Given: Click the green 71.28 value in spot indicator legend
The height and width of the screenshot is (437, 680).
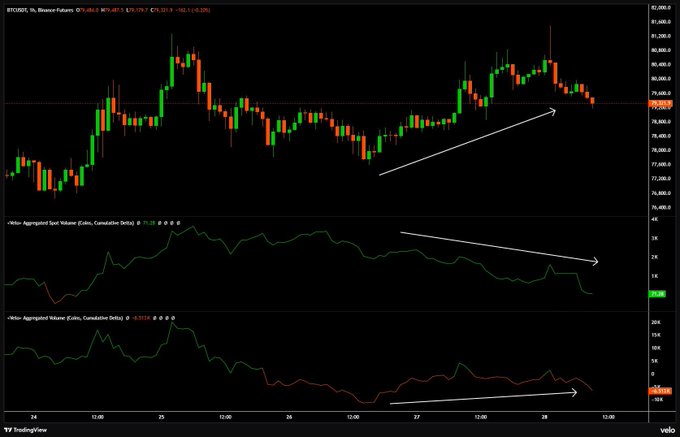Looking at the screenshot, I should click(x=148, y=223).
